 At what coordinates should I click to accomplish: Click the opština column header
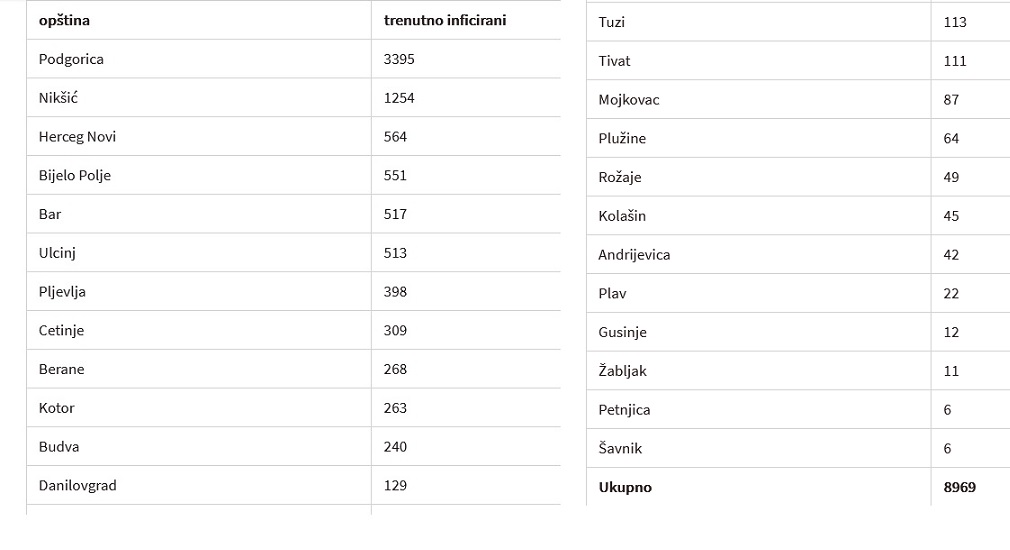199,20
